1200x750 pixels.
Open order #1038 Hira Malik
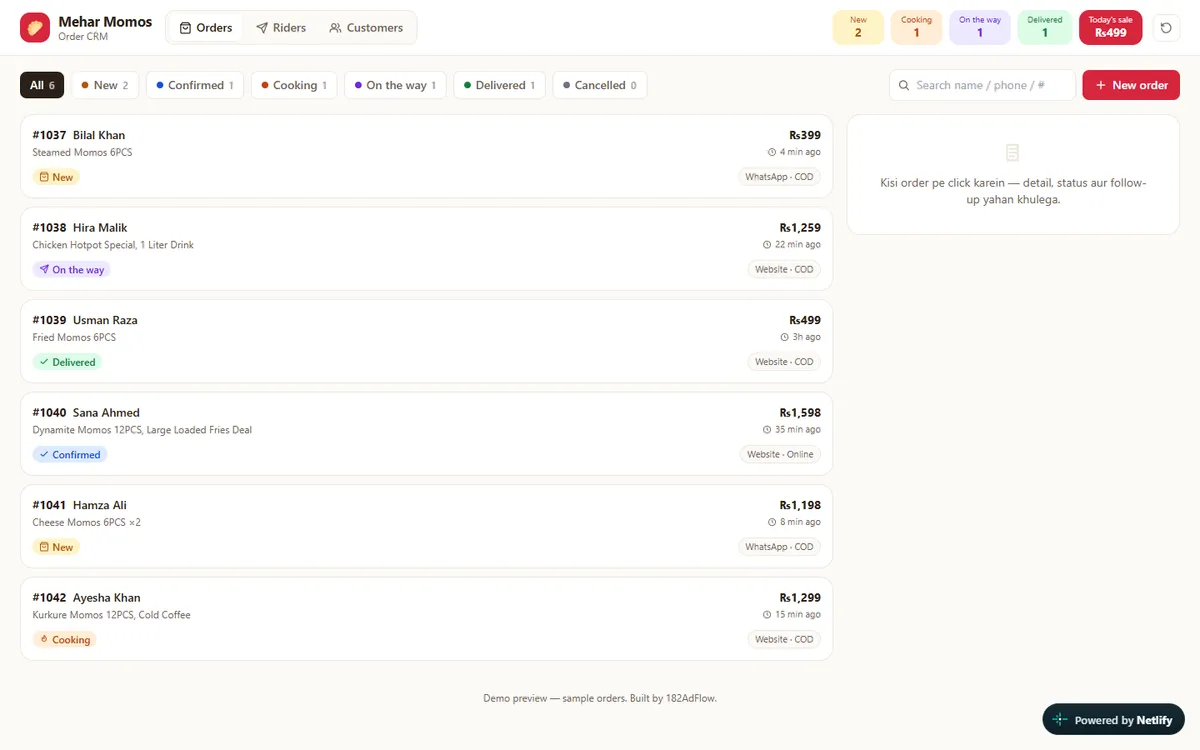point(426,249)
